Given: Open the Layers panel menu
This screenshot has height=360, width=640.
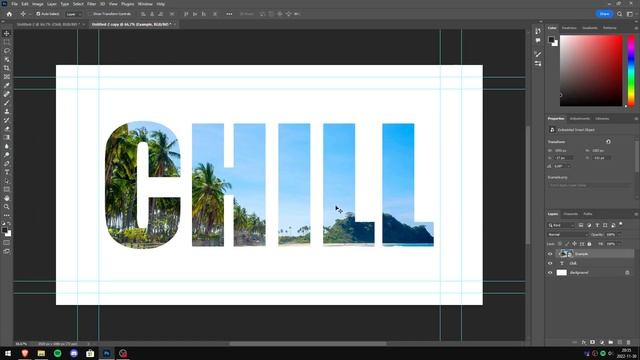Looking at the screenshot, I should pyautogui.click(x=636, y=214).
